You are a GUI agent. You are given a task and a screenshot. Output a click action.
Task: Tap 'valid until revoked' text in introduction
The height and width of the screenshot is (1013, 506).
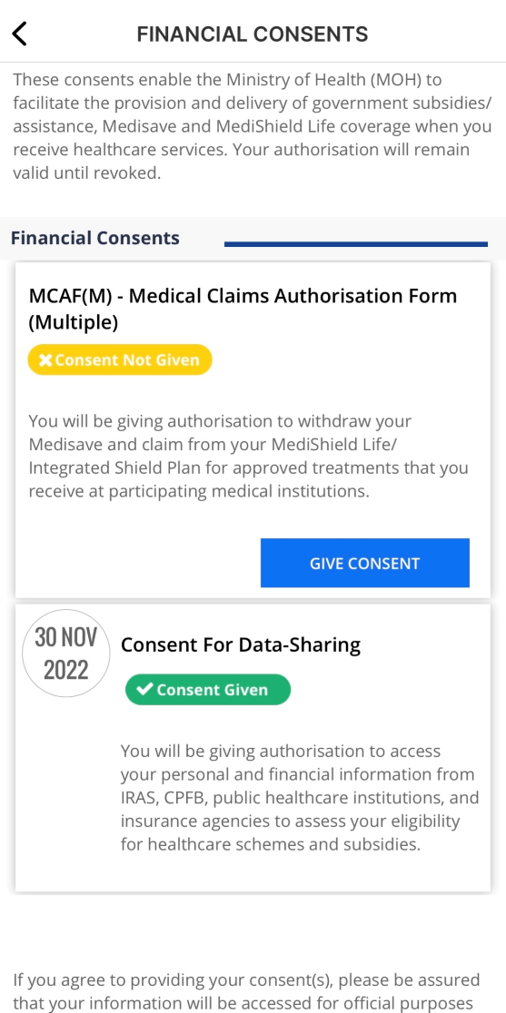(x=86, y=173)
